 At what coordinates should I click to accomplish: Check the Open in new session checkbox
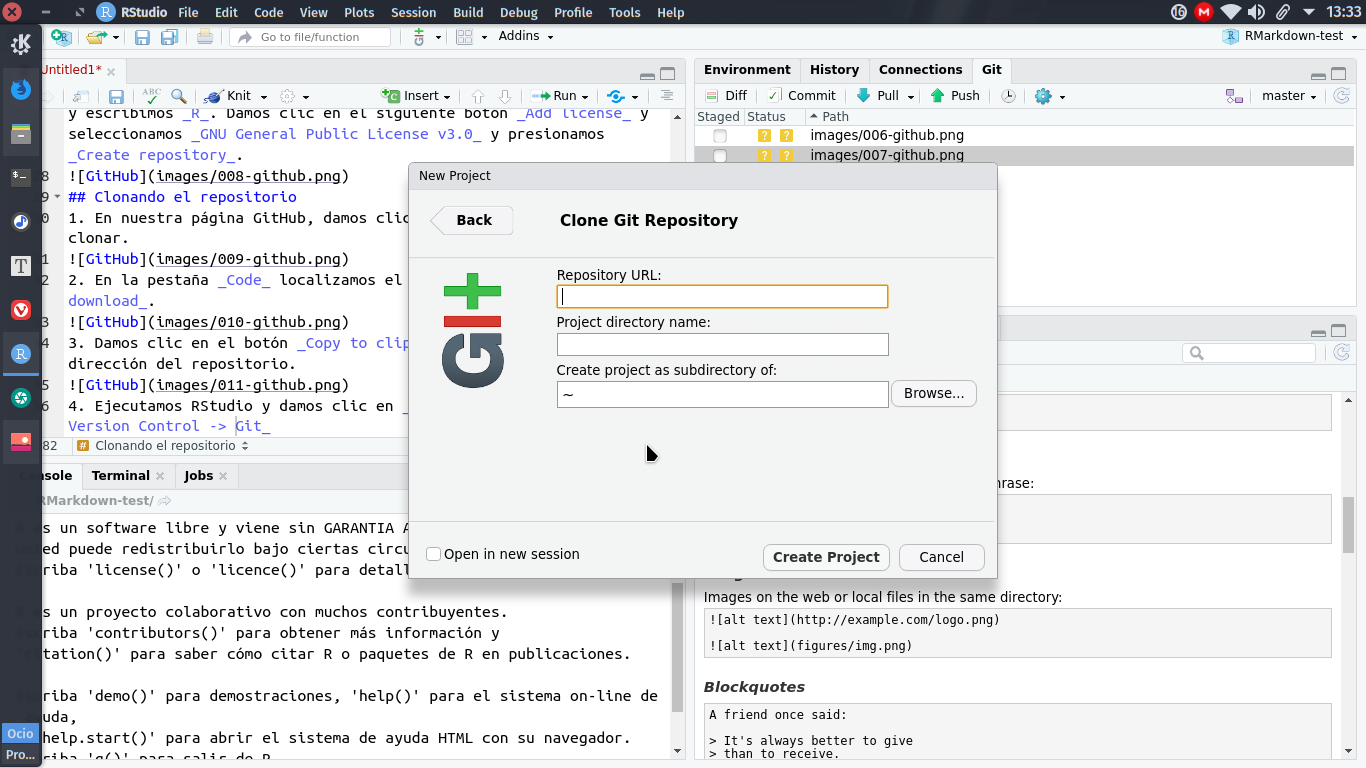click(x=433, y=554)
